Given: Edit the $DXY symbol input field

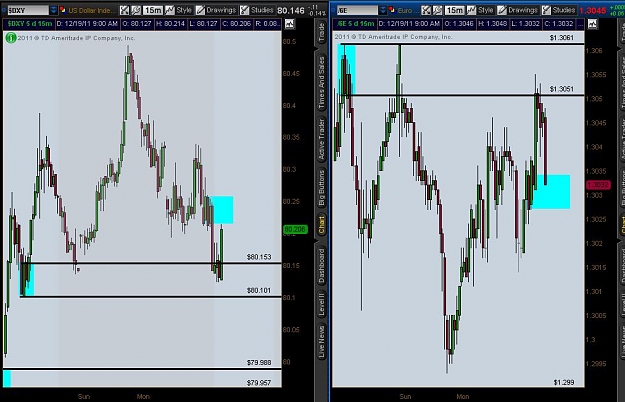Looking at the screenshot, I should tap(28, 10).
